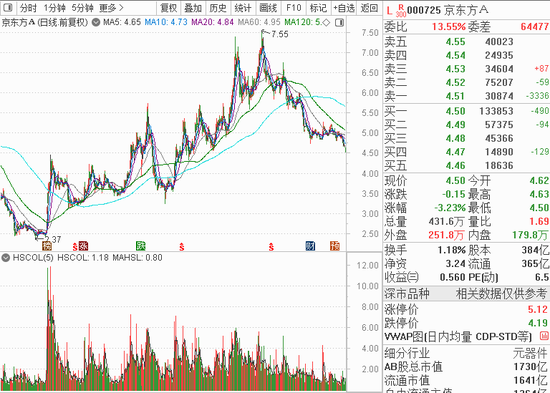Click the MA5: 4.65 indicator label
Screen dimensions: 550x393
tap(122, 22)
